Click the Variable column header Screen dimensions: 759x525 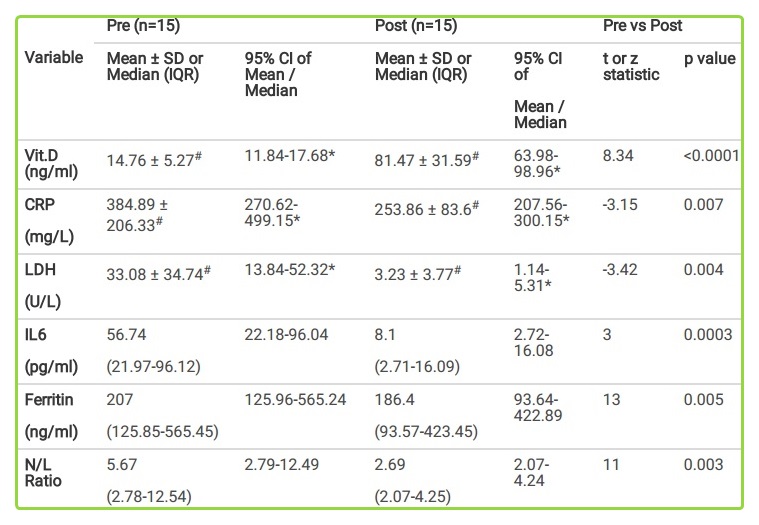54,57
